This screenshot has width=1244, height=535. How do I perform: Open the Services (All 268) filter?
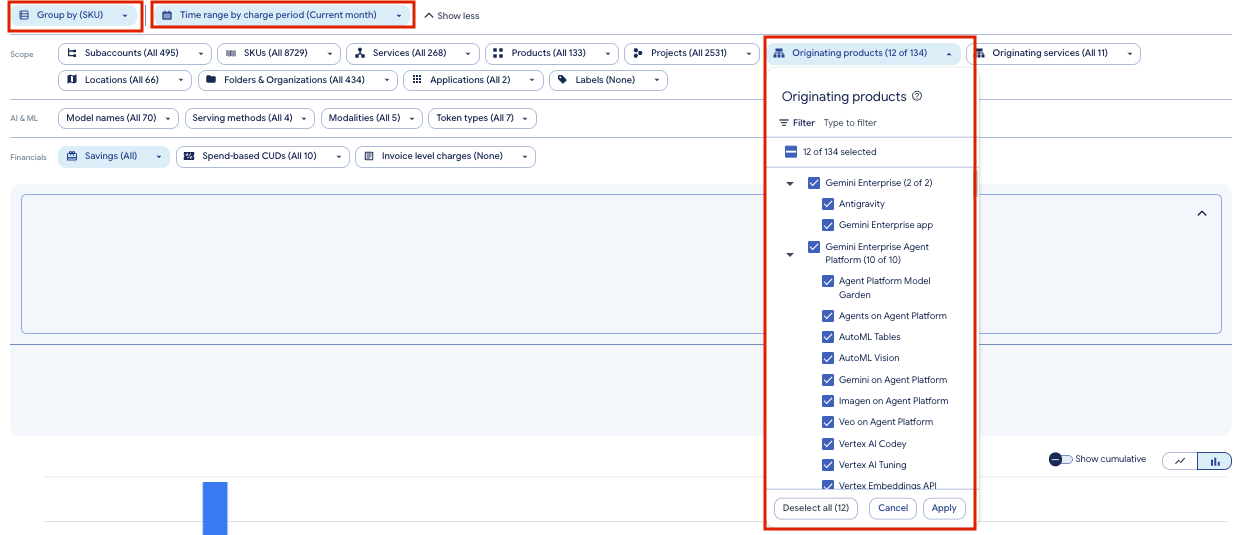pyautogui.click(x=412, y=53)
